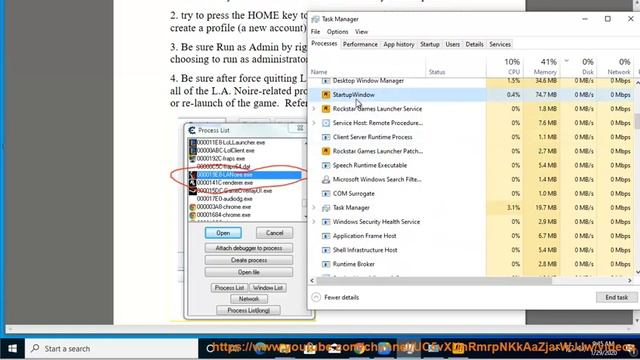Click Memory column sort arrow
Image resolution: width=640 pixels, height=360 pixels.
[x=567, y=61]
